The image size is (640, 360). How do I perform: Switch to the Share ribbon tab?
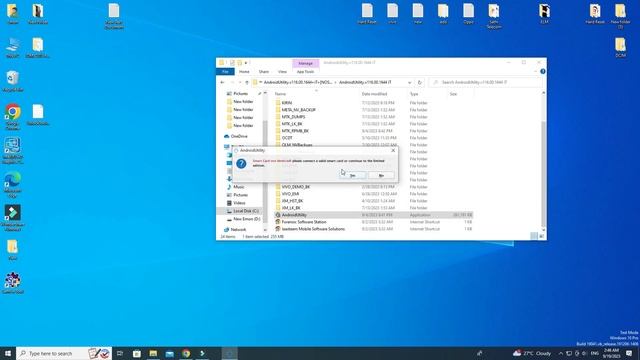(x=264, y=71)
